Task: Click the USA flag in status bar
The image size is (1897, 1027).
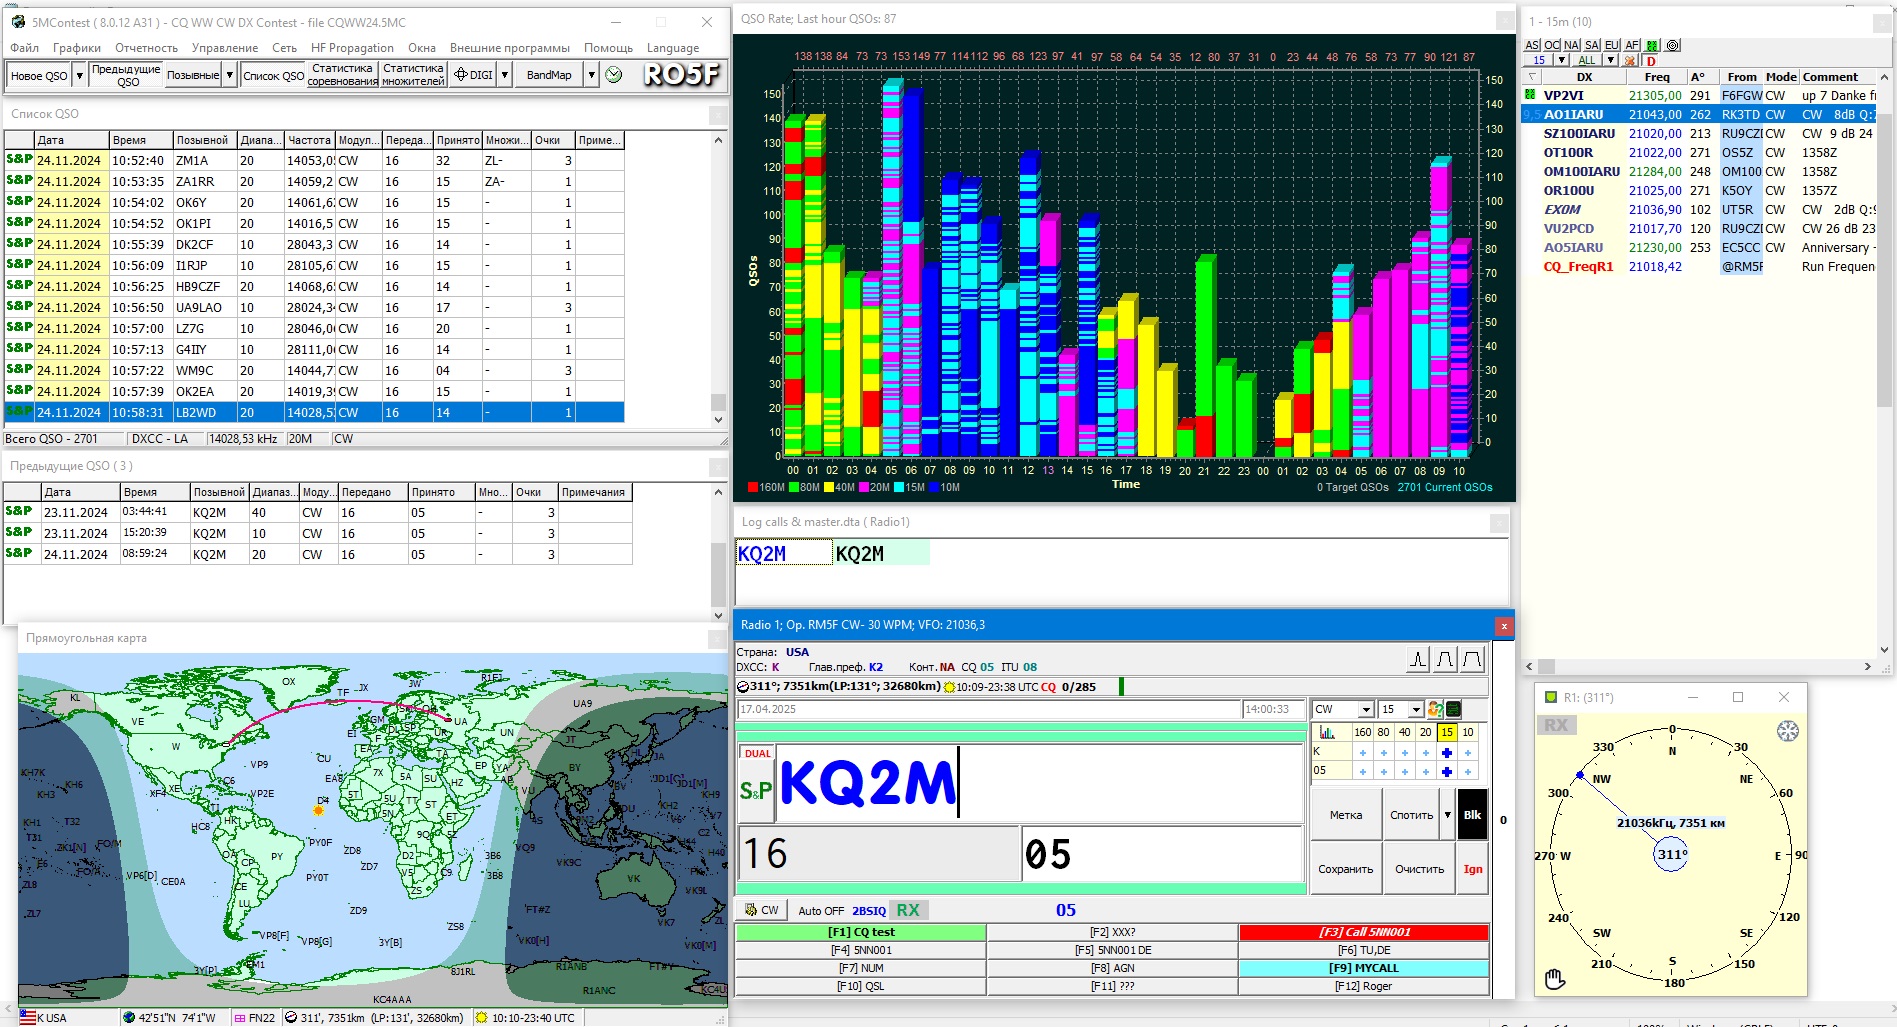Action: click(28, 1018)
